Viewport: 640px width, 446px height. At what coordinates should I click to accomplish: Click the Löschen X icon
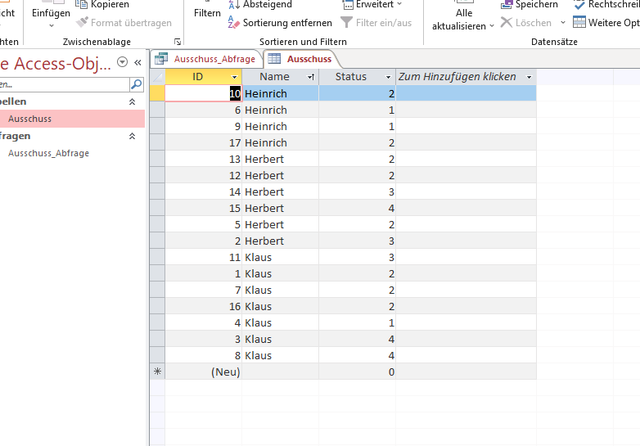(506, 22)
